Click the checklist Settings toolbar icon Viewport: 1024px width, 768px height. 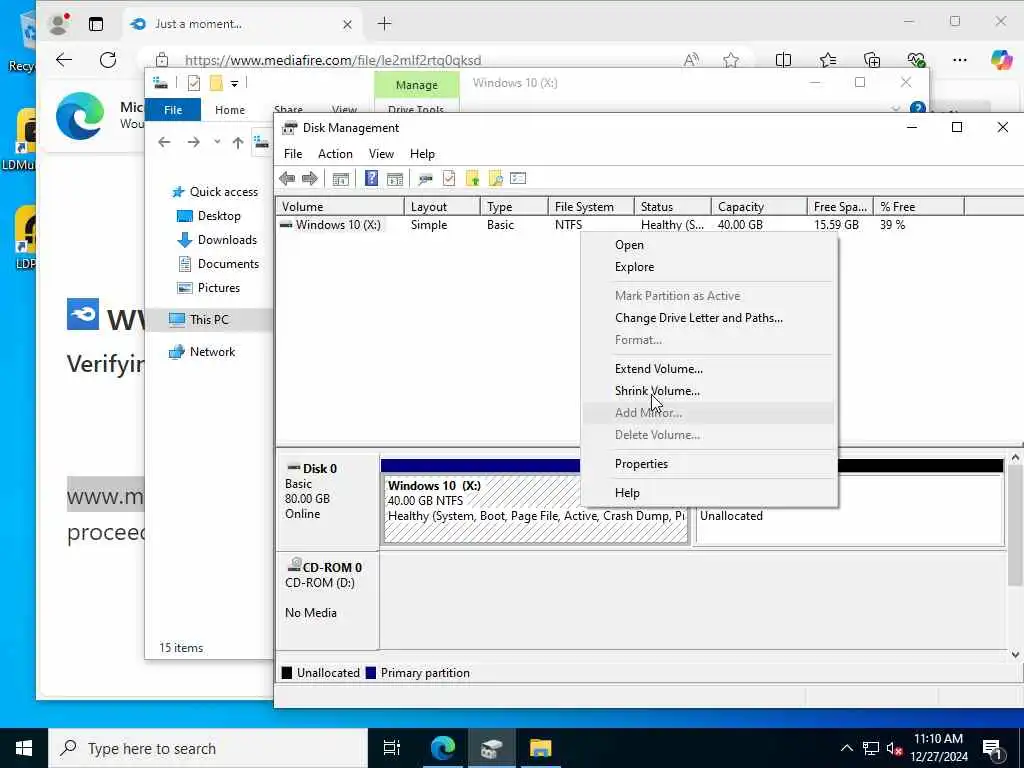tap(518, 178)
